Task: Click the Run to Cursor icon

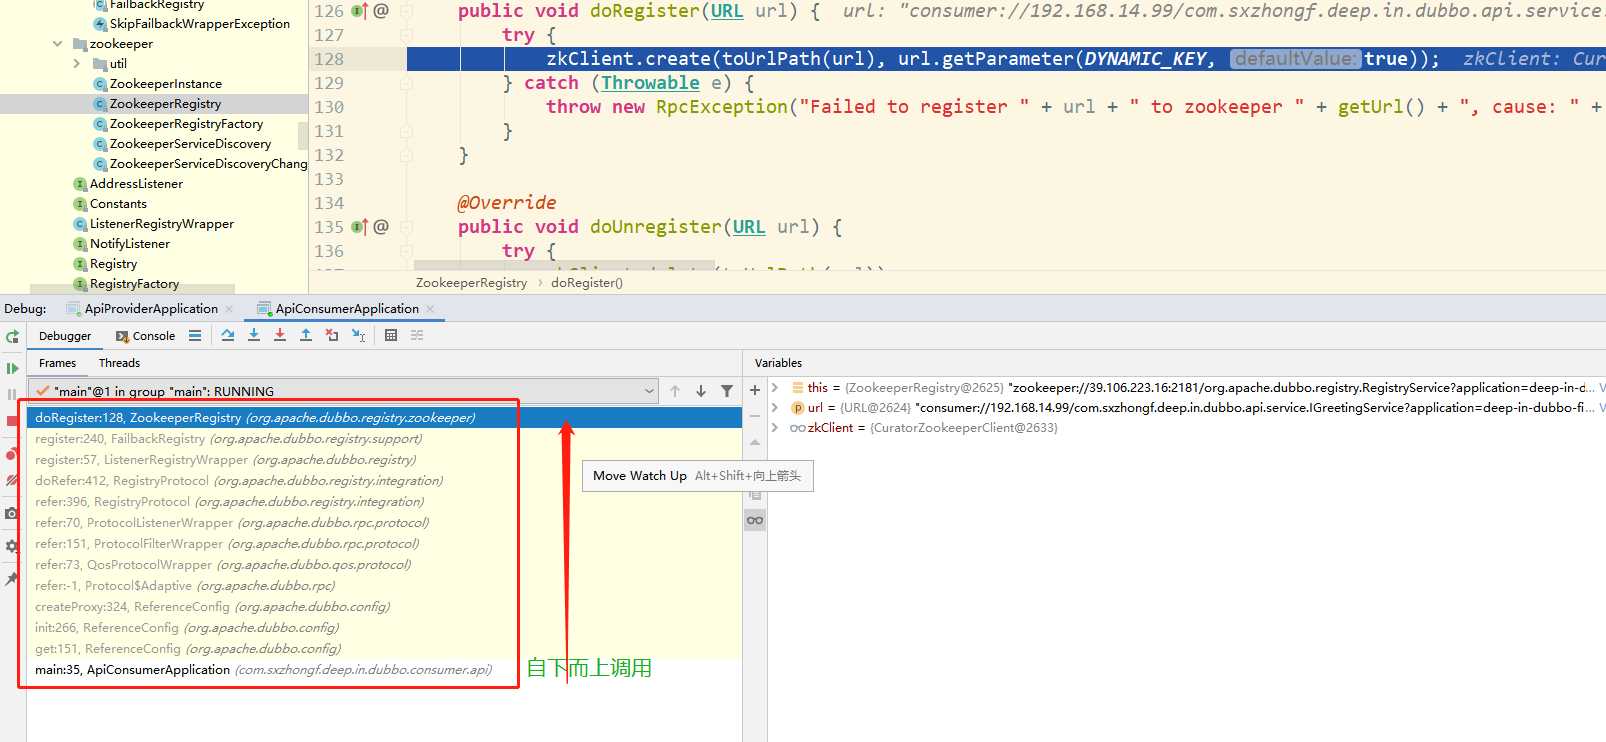Action: 358,336
